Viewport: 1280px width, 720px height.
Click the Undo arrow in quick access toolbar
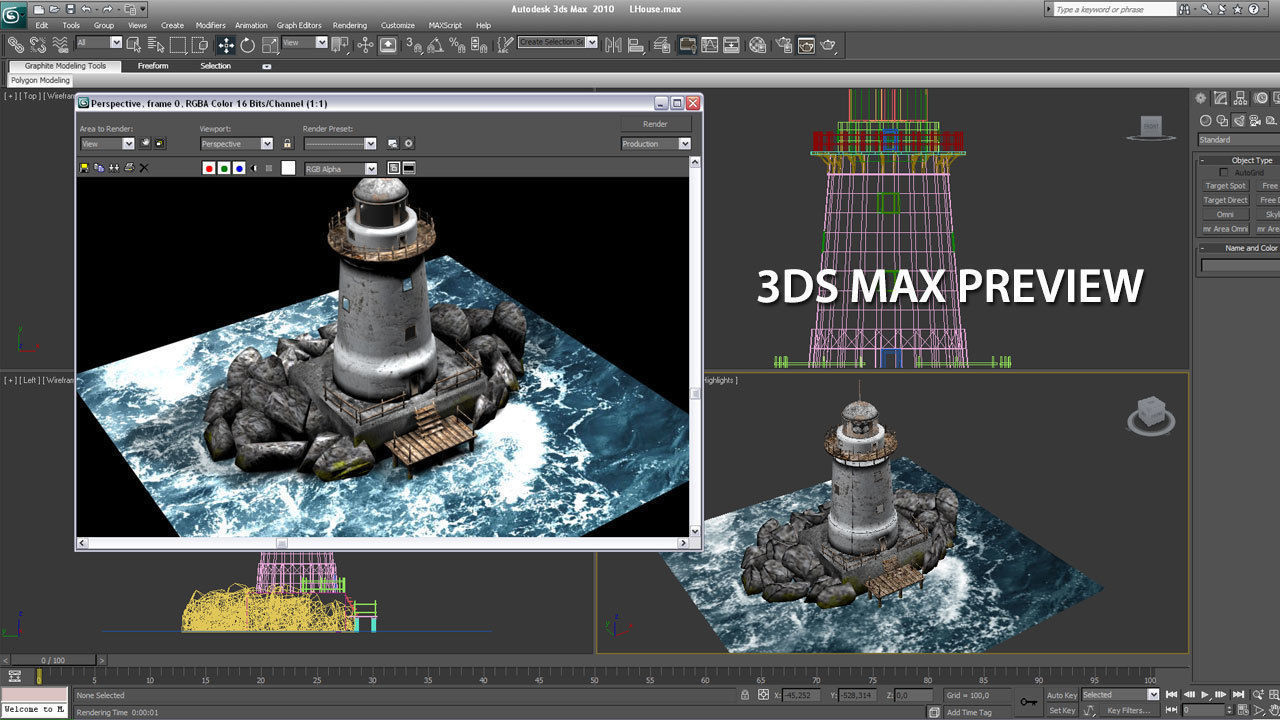point(86,9)
